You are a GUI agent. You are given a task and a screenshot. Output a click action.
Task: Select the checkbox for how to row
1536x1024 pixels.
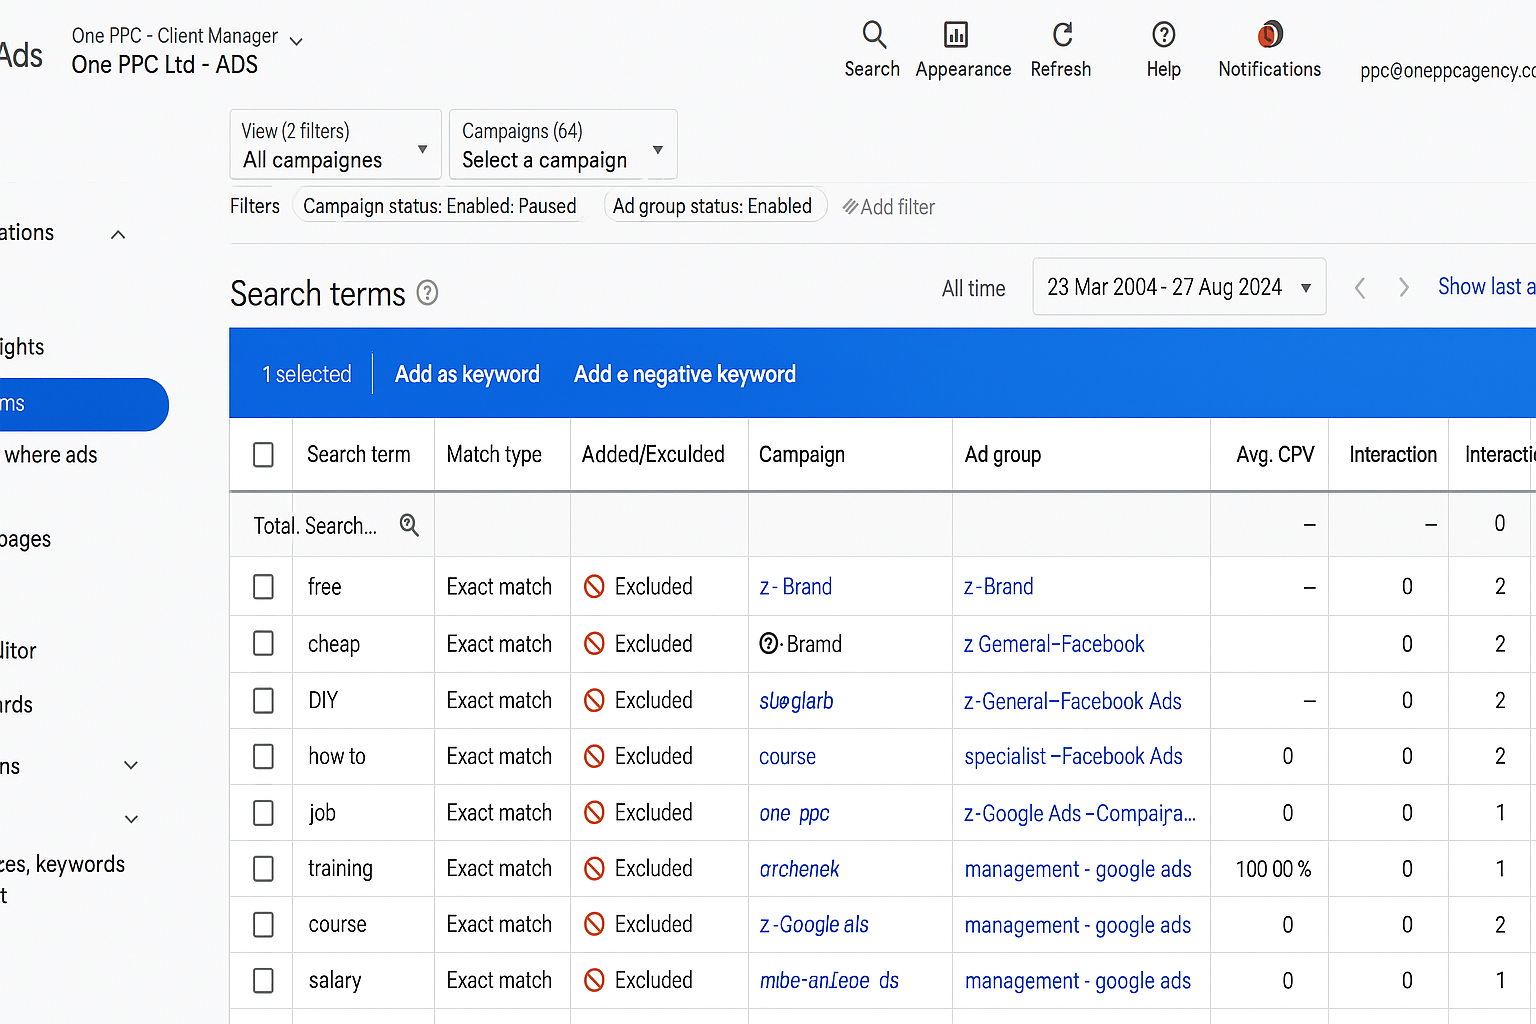(x=263, y=756)
